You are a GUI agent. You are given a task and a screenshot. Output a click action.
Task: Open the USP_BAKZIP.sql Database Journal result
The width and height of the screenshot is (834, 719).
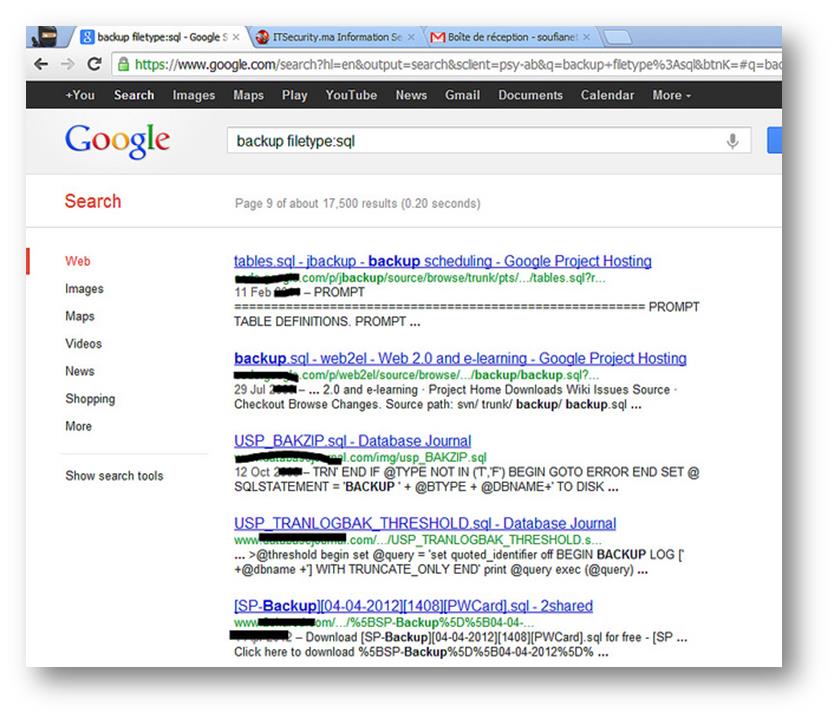point(352,441)
